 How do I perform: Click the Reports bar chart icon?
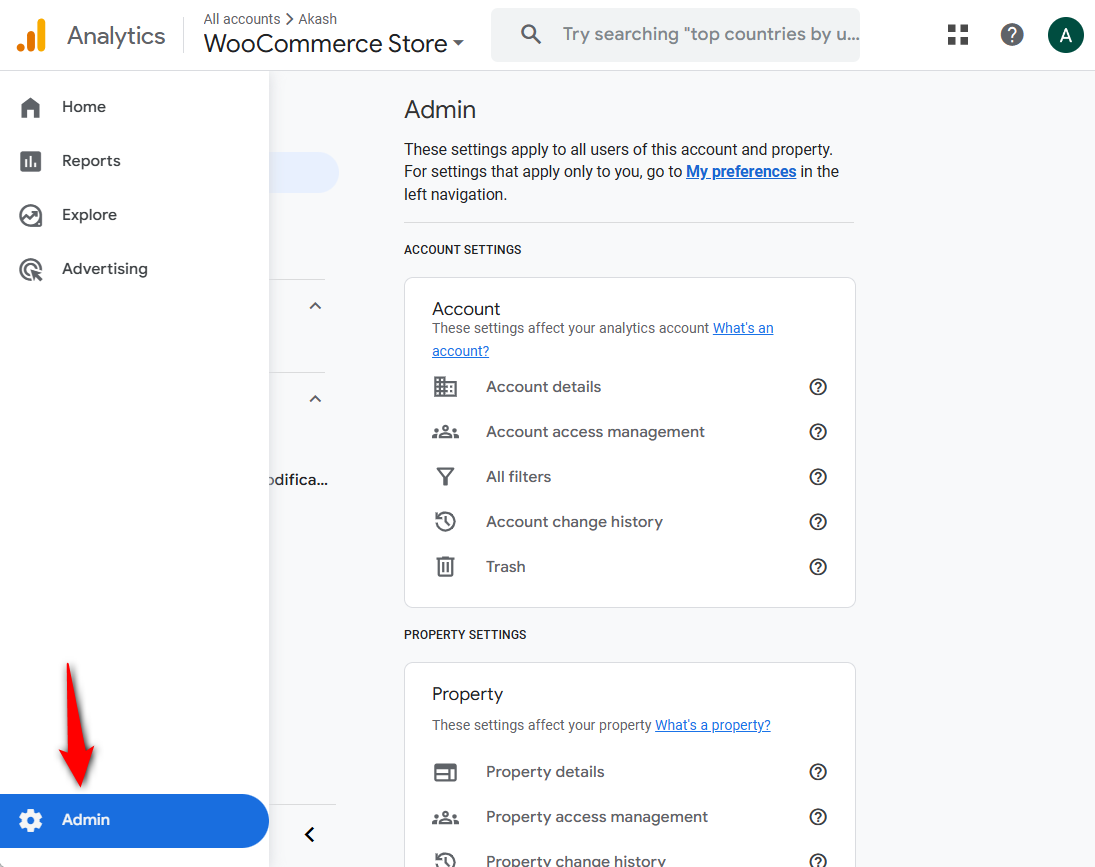31,161
